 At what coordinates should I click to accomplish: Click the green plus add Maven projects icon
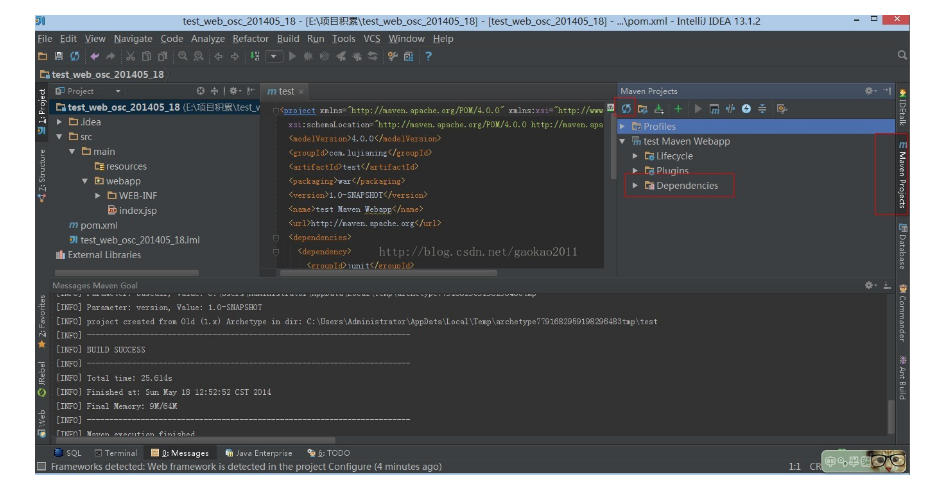click(x=678, y=108)
